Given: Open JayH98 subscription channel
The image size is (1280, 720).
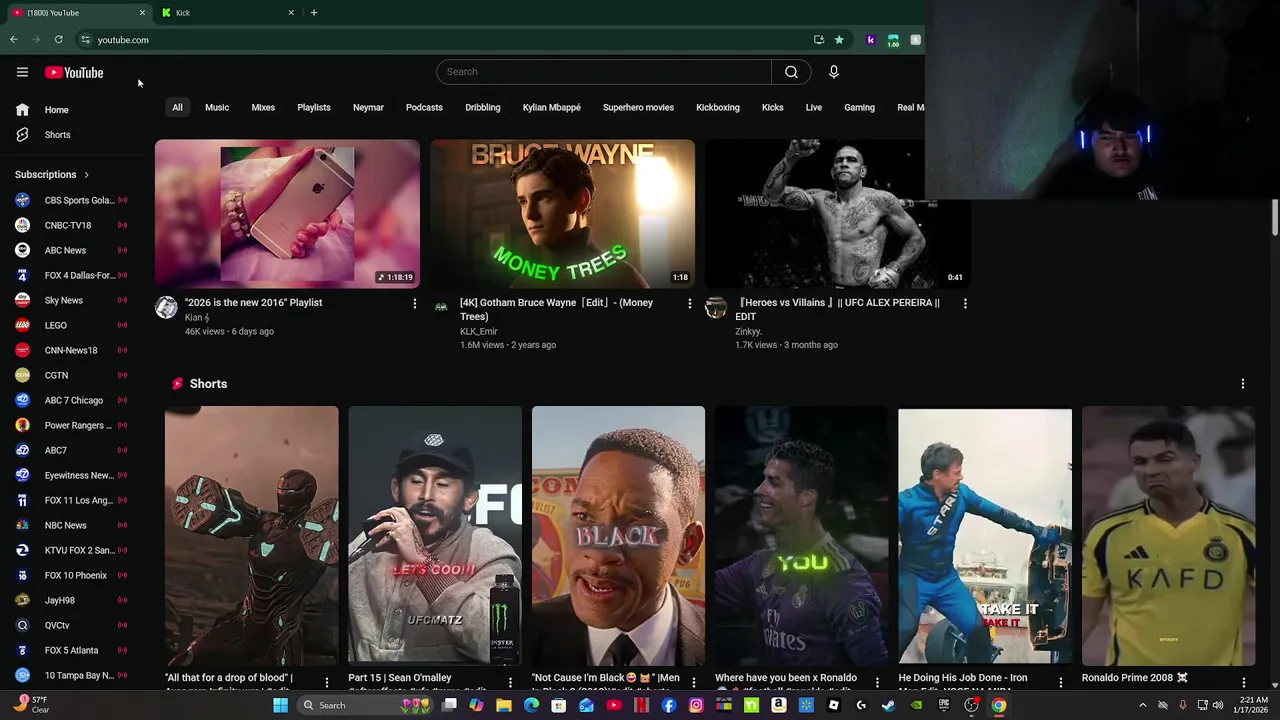Looking at the screenshot, I should tap(72, 600).
